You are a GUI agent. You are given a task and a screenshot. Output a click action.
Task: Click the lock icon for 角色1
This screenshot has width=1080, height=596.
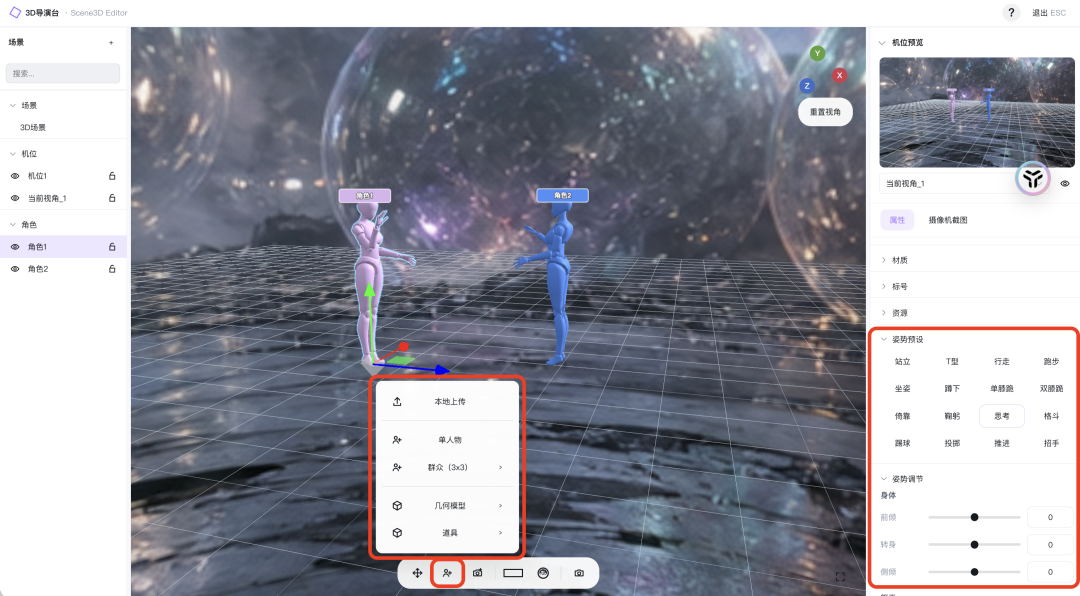coord(112,247)
